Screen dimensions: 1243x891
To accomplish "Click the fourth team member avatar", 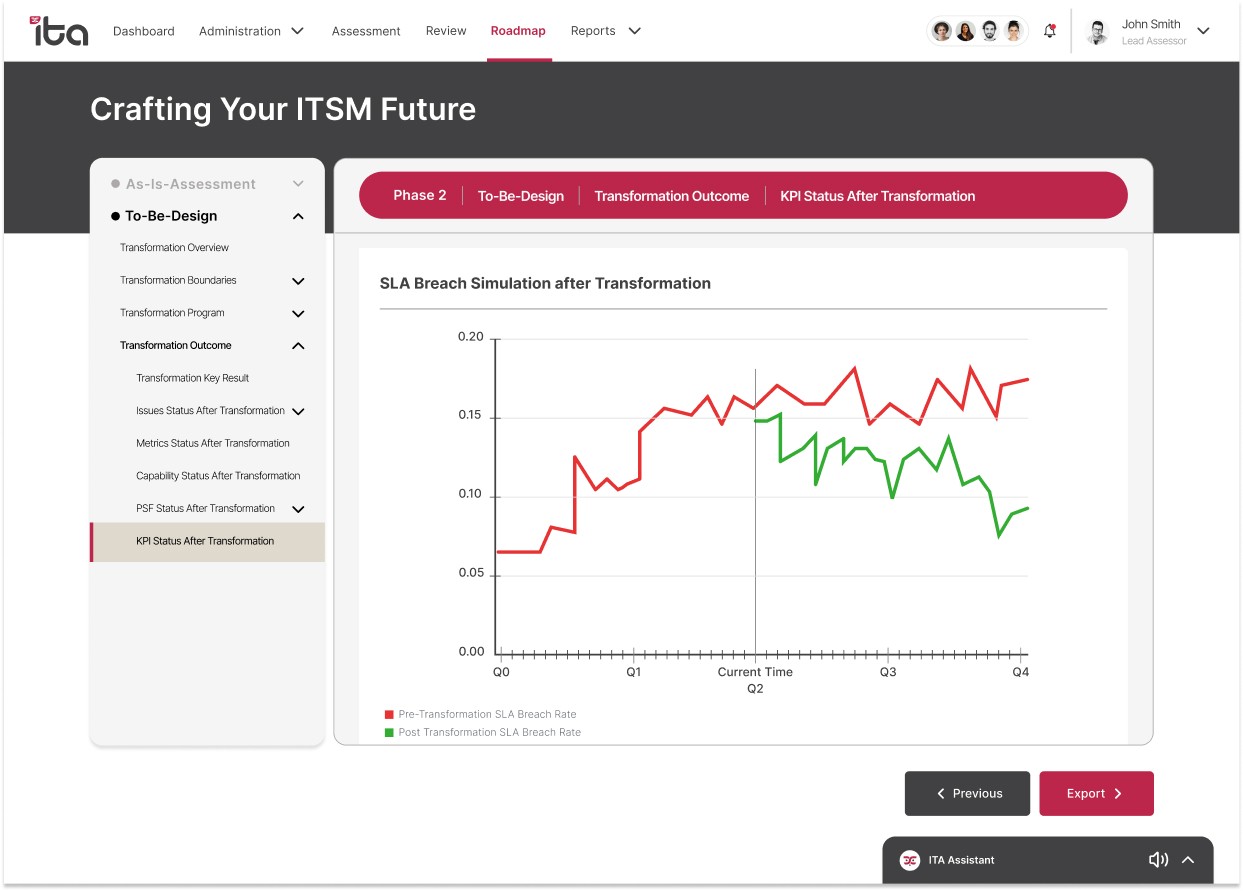I will click(x=1013, y=31).
